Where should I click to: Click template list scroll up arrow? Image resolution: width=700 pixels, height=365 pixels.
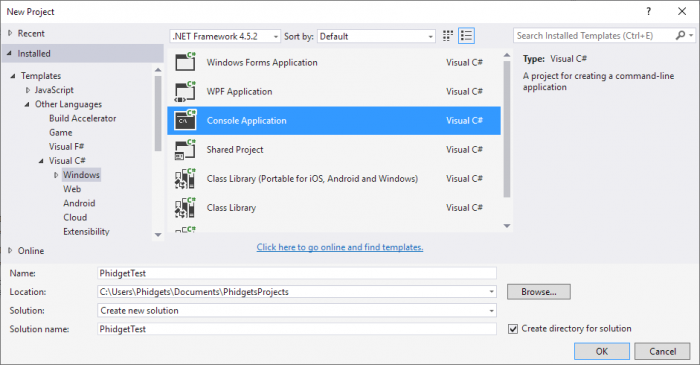click(x=507, y=55)
